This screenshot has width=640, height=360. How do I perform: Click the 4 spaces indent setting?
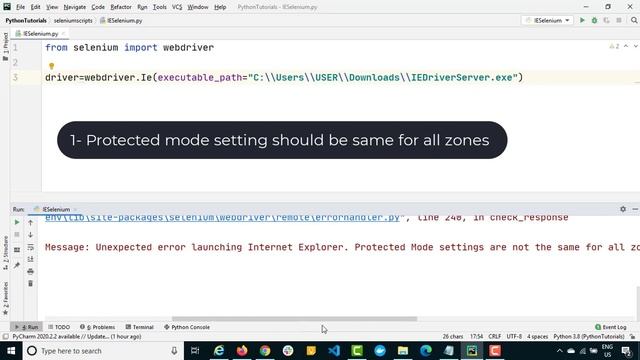coord(537,336)
